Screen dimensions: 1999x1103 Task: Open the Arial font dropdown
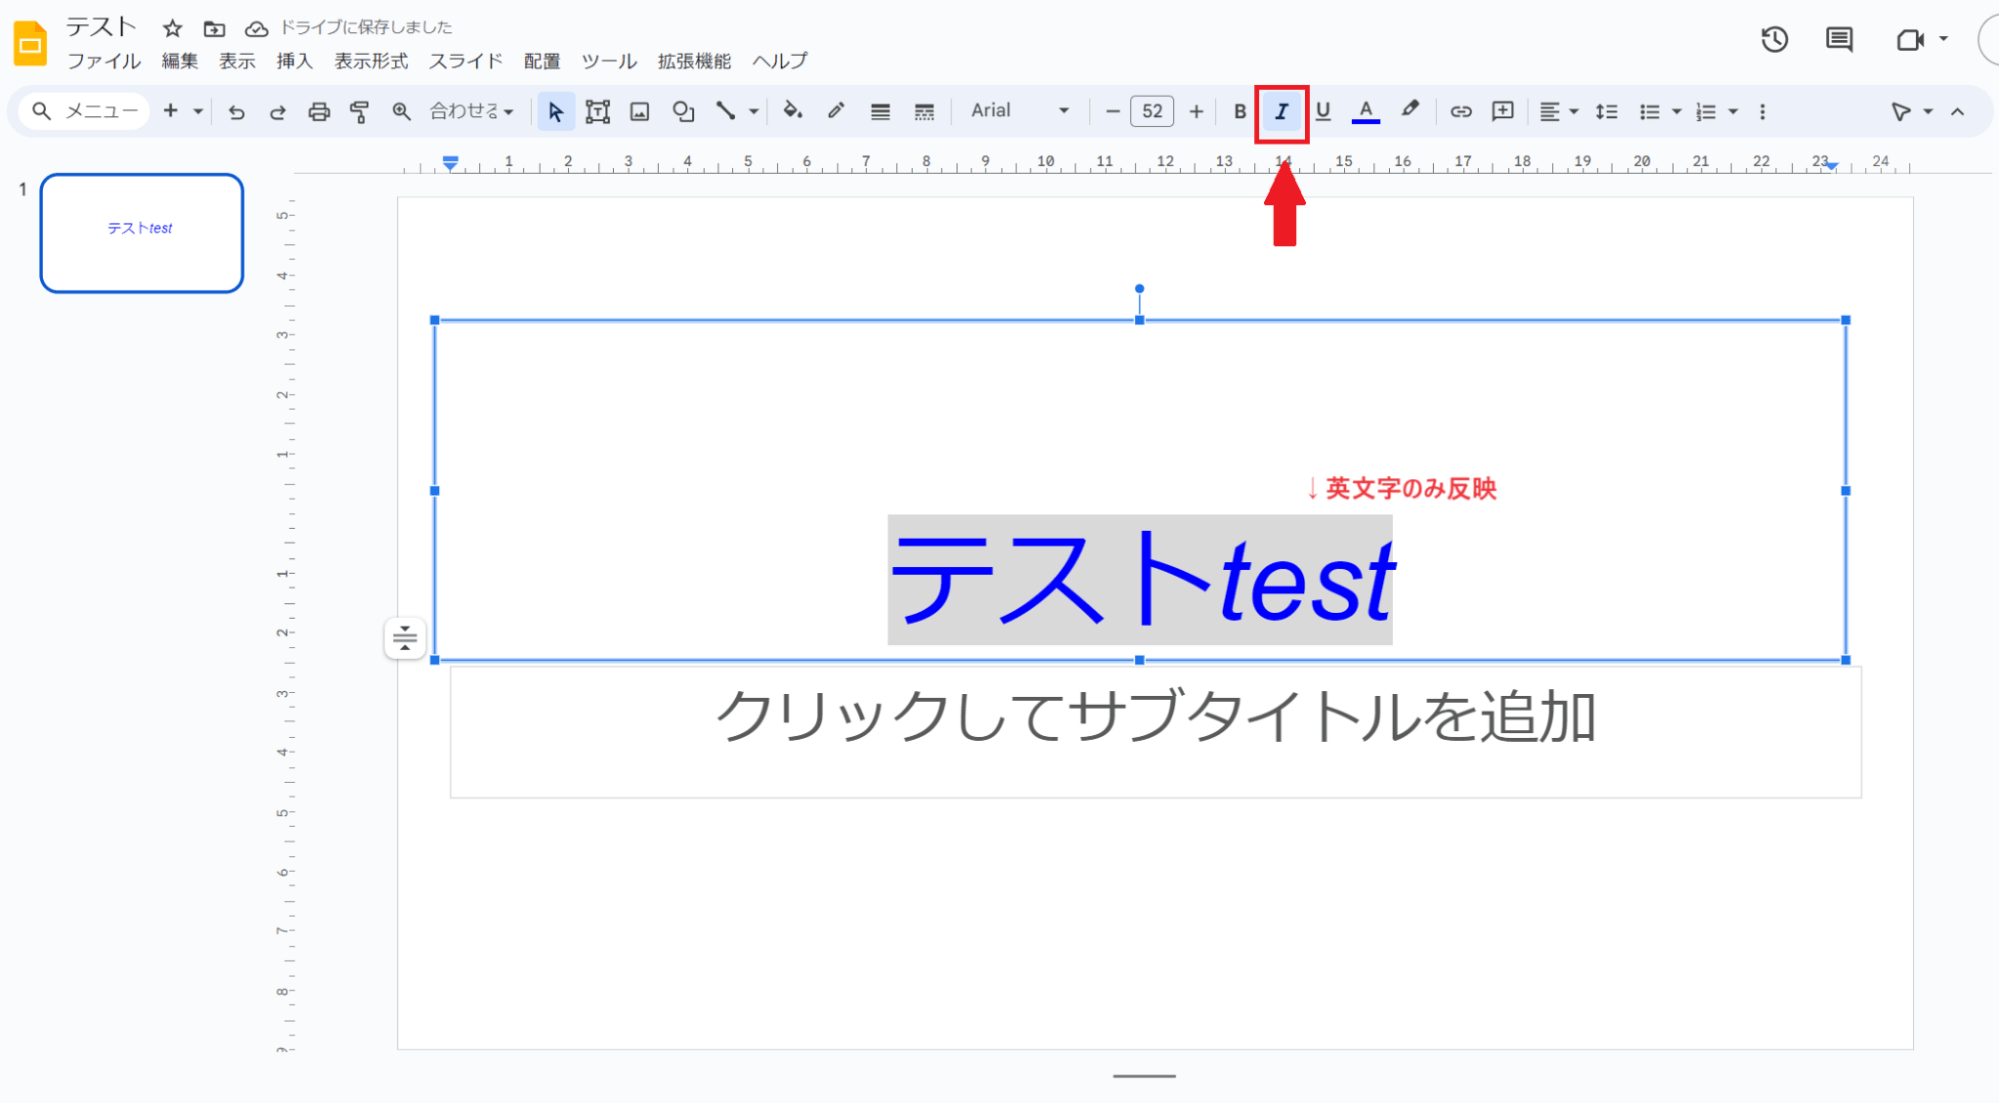(1019, 111)
